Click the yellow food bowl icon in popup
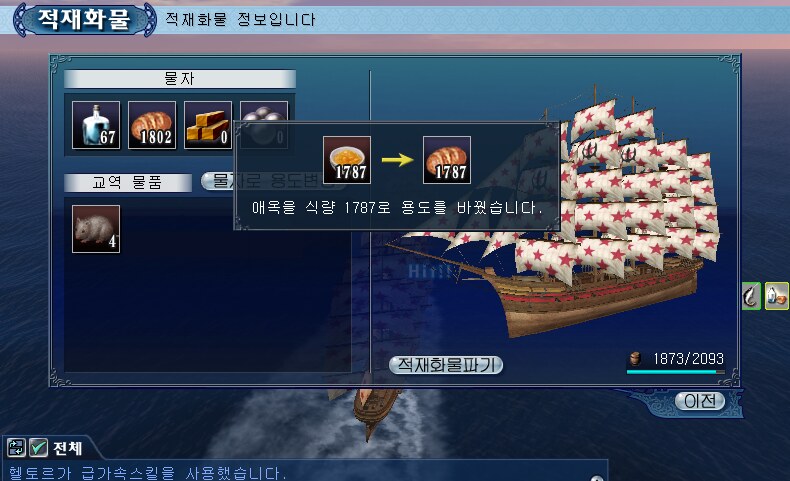 (x=347, y=160)
